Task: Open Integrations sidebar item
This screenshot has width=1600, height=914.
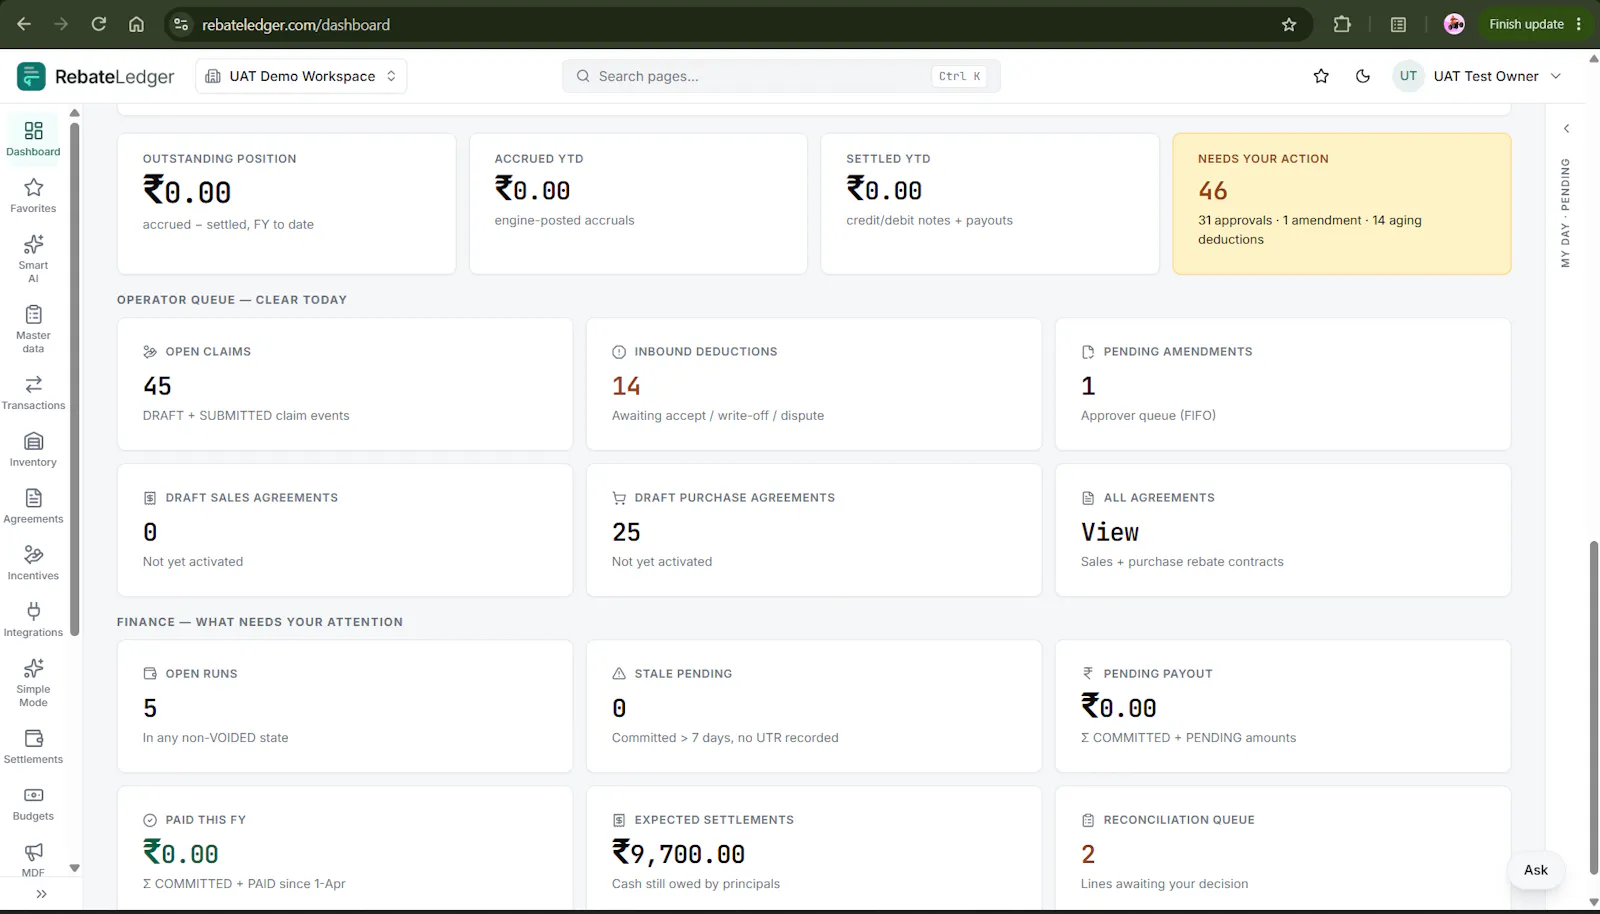Action: tap(33, 619)
